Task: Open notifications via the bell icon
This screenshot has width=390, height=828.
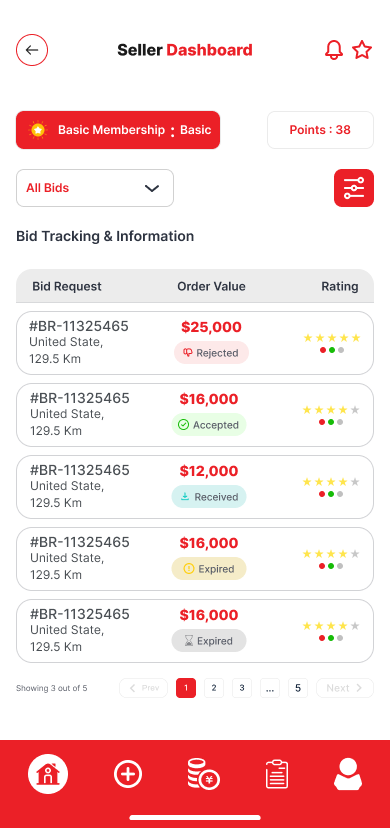Action: [334, 50]
